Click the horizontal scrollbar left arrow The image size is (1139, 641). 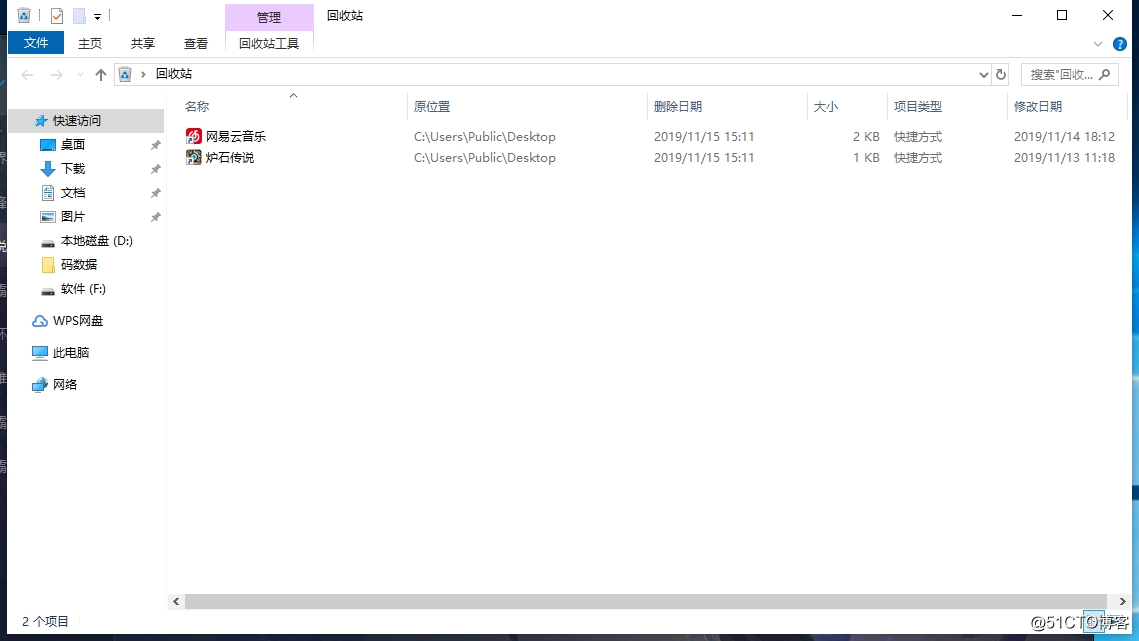(176, 602)
